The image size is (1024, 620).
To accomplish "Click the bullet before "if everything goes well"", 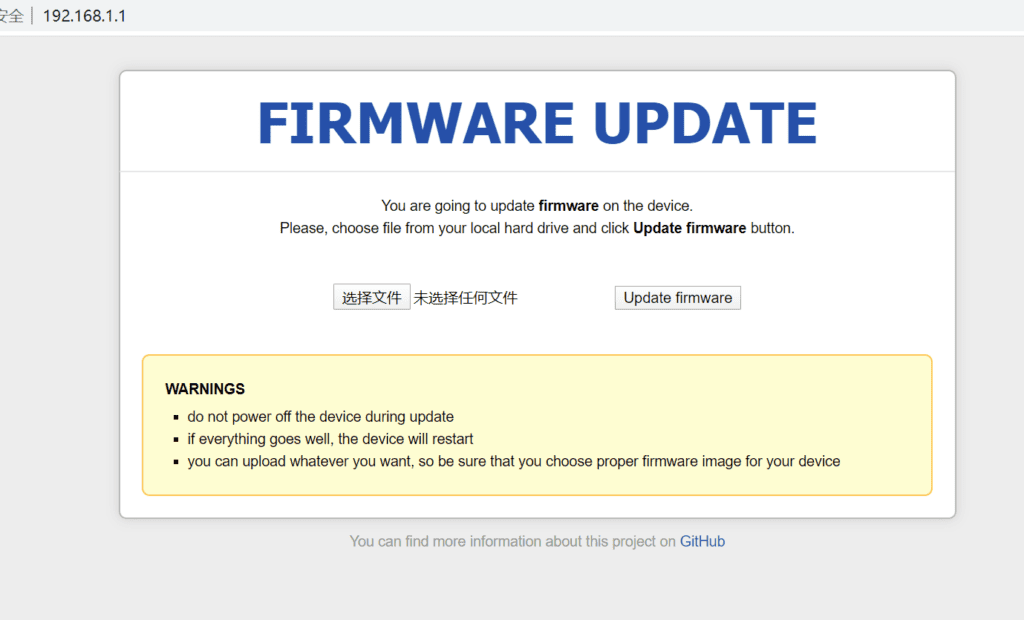I will 175,440.
